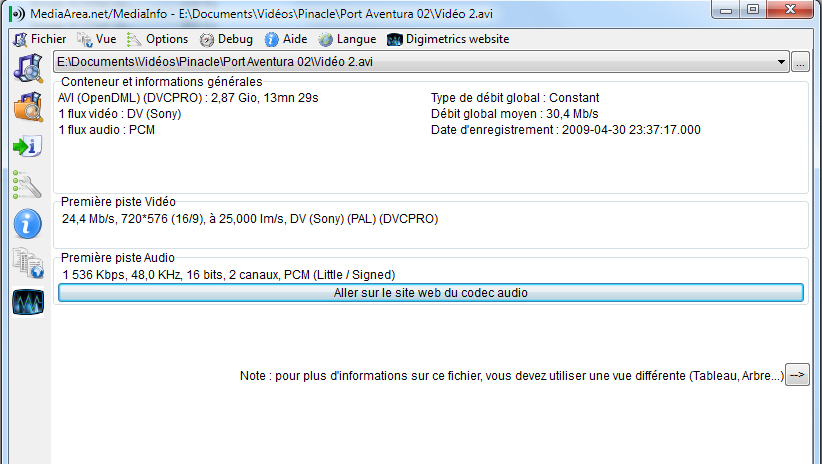Image resolution: width=822 pixels, height=464 pixels.
Task: Open the Digimetrics website menu item
Action: 448,39
